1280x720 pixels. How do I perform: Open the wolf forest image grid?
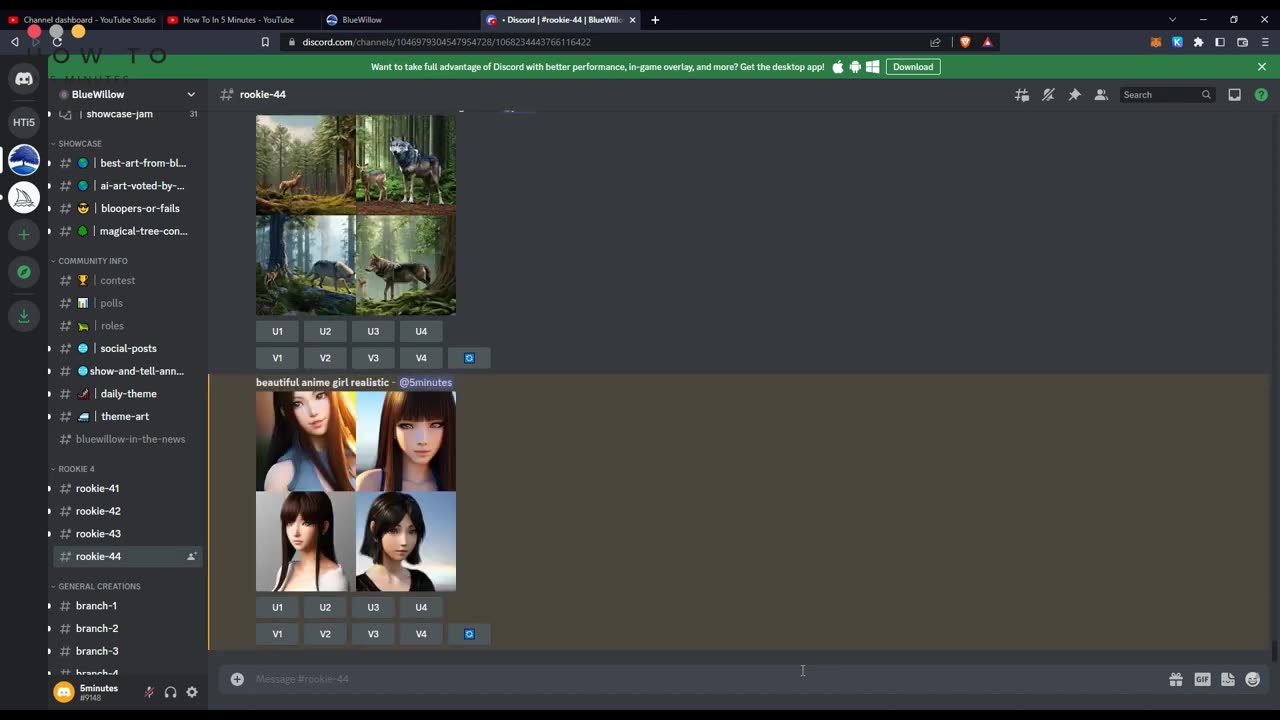[356, 215]
